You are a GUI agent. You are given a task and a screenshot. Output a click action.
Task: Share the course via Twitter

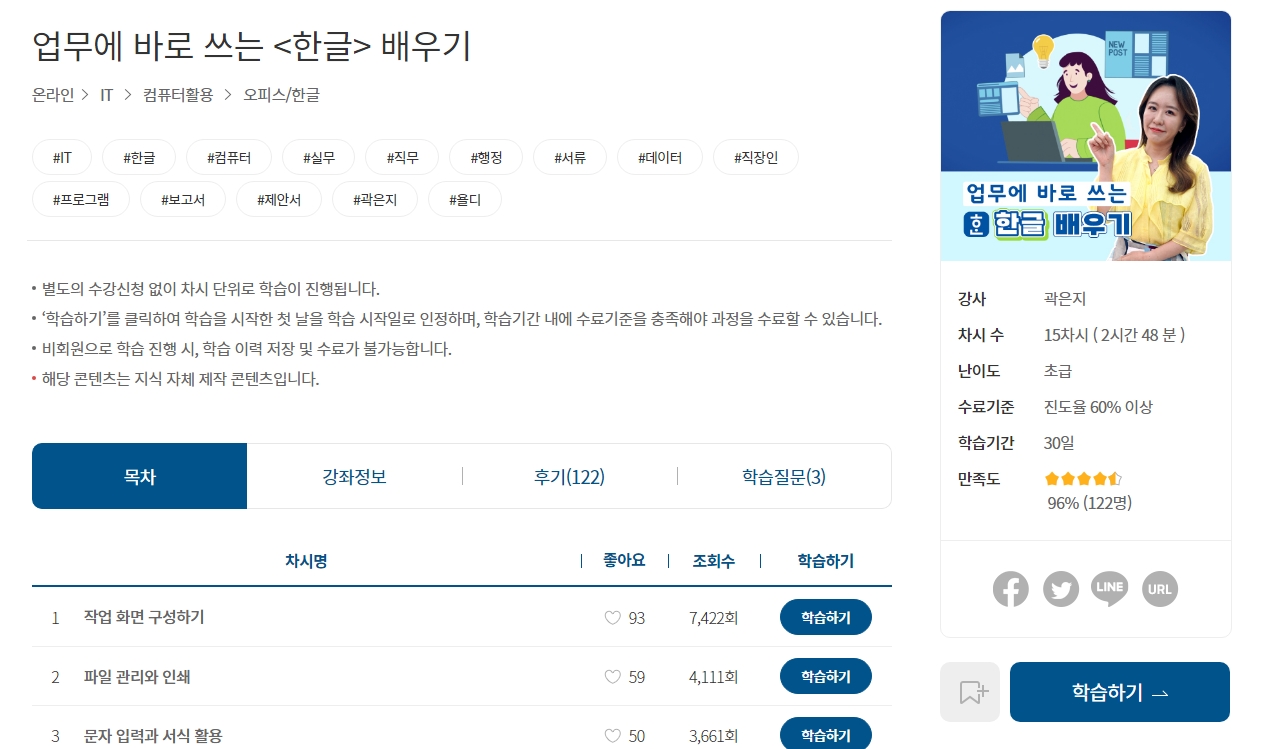[1061, 589]
